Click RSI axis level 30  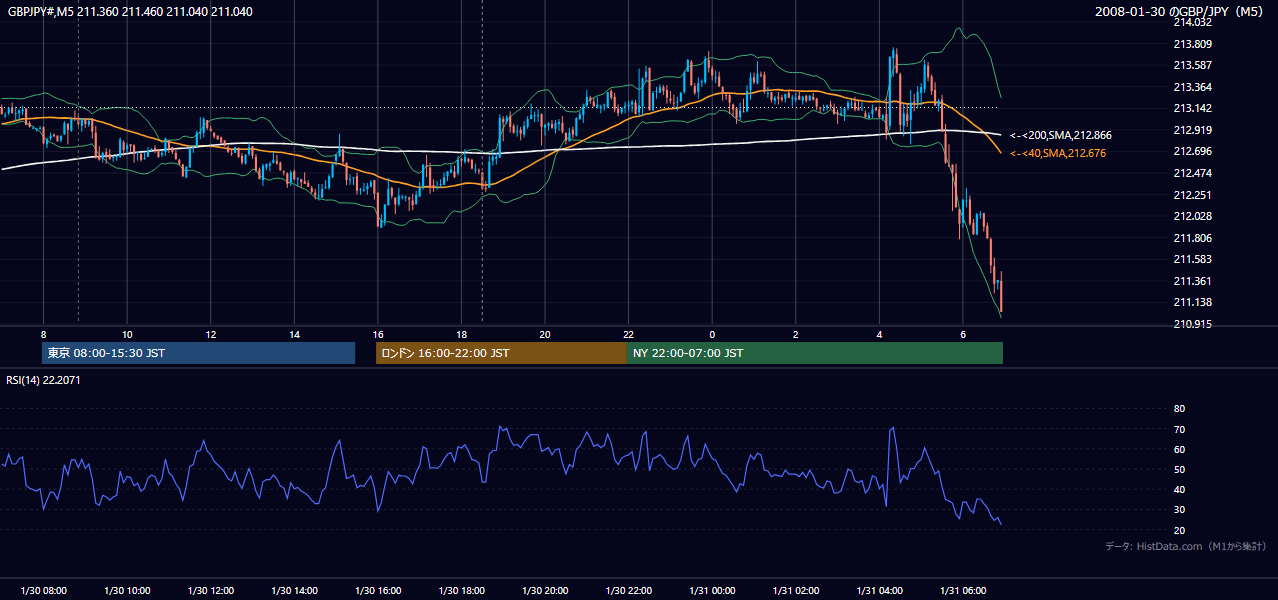1179,510
